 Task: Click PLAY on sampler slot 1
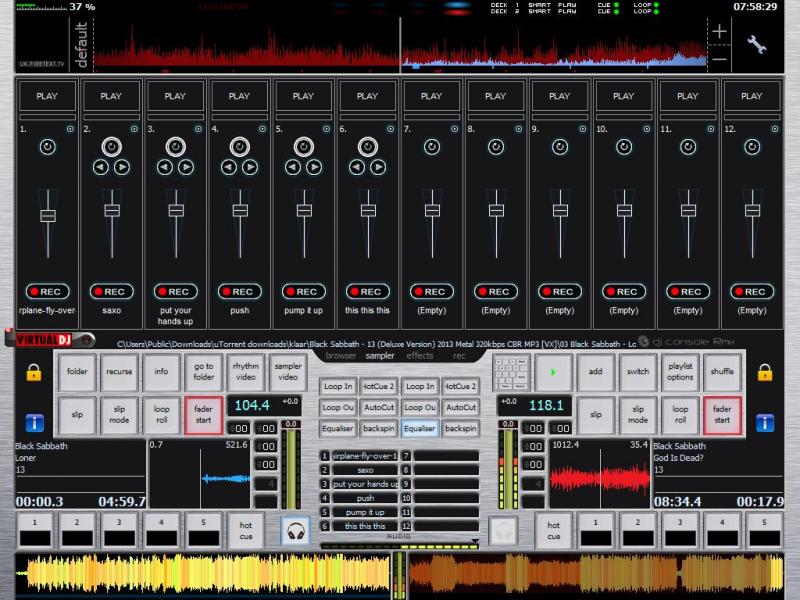coord(47,96)
